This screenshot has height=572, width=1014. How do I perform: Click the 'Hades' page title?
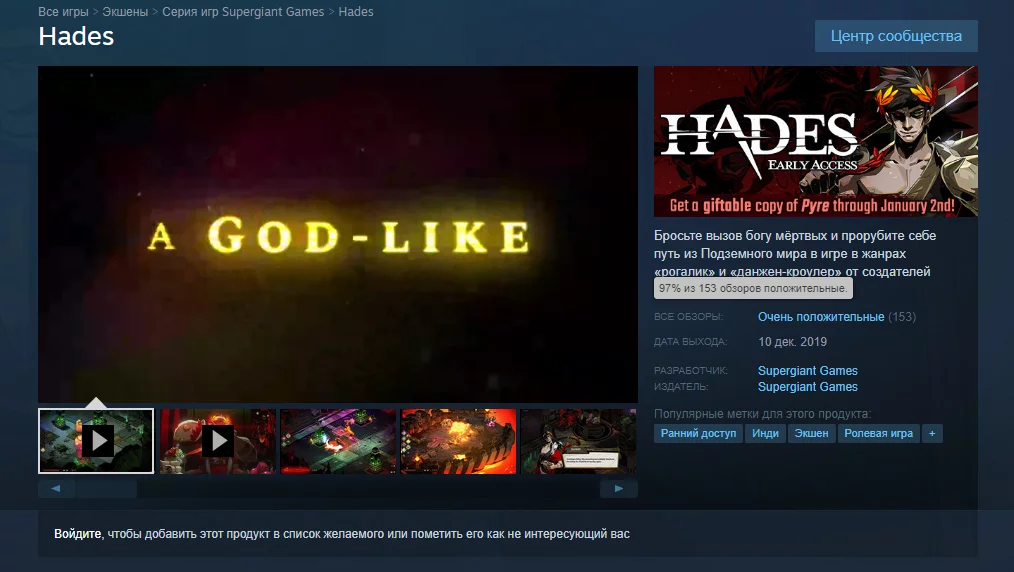coord(76,36)
